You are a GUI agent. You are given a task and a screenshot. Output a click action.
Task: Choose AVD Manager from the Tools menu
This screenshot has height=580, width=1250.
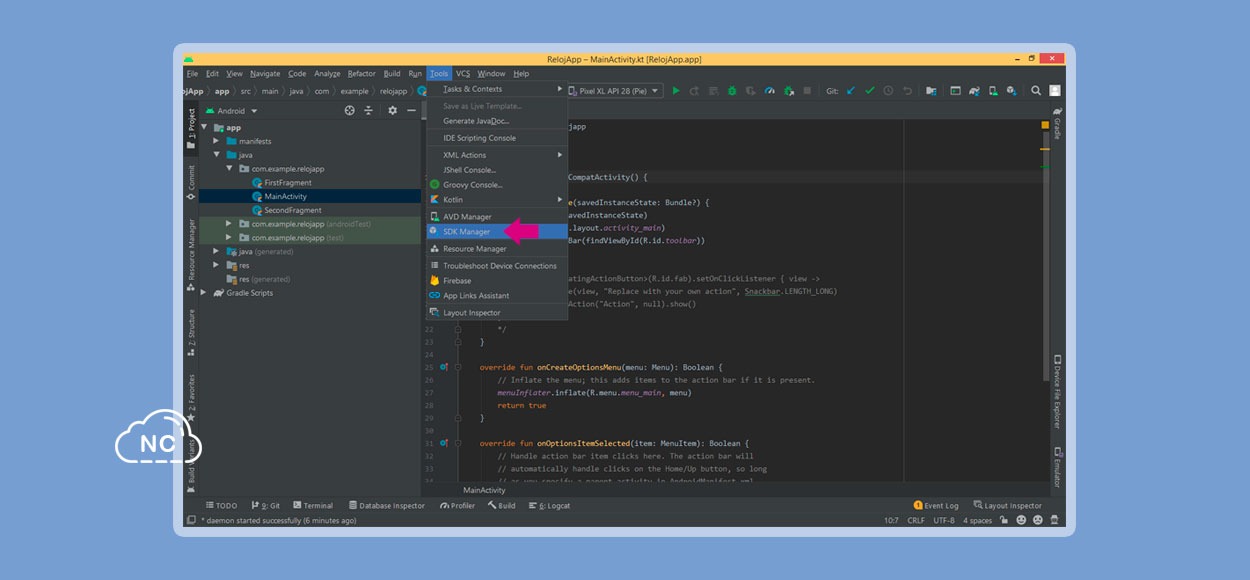[497, 217]
